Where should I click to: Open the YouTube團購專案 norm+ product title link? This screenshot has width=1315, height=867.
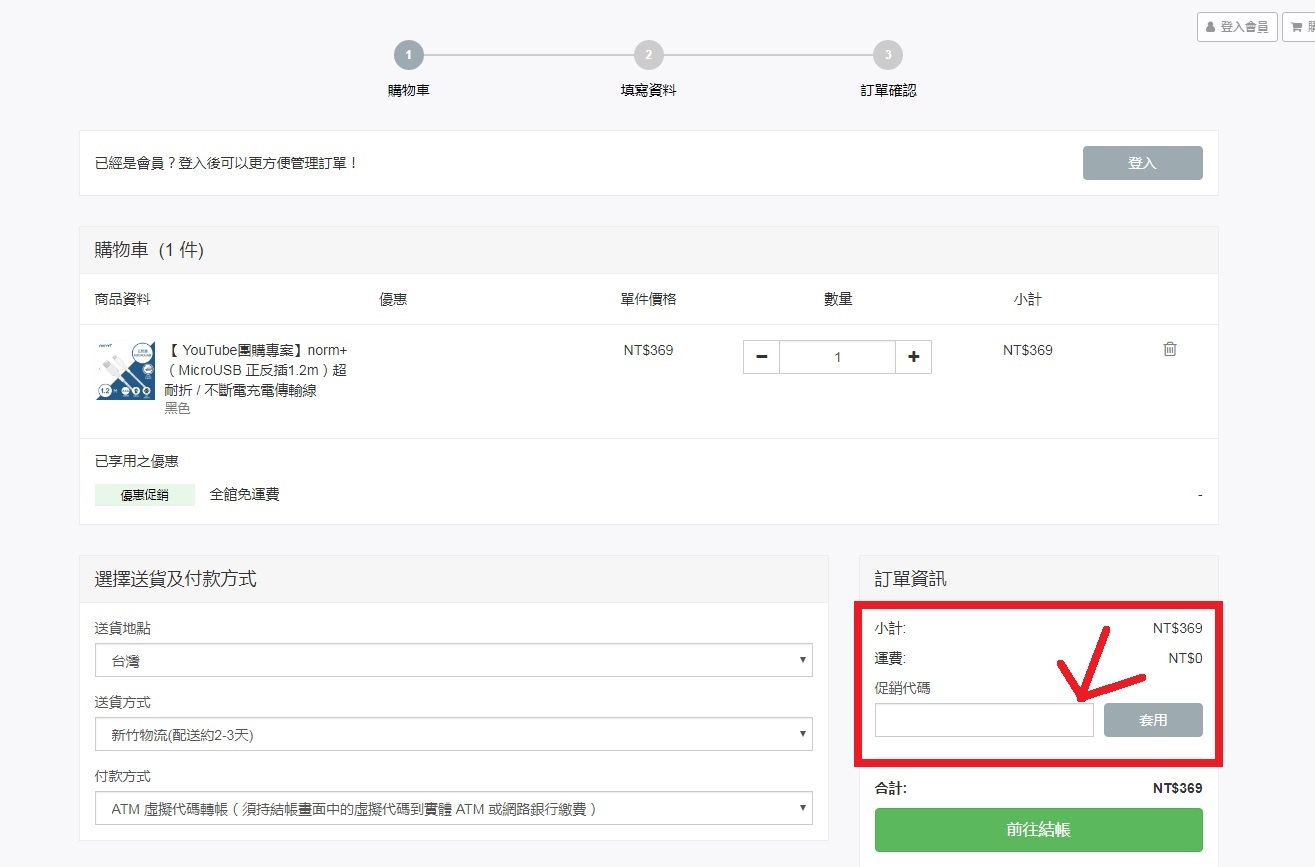256,370
